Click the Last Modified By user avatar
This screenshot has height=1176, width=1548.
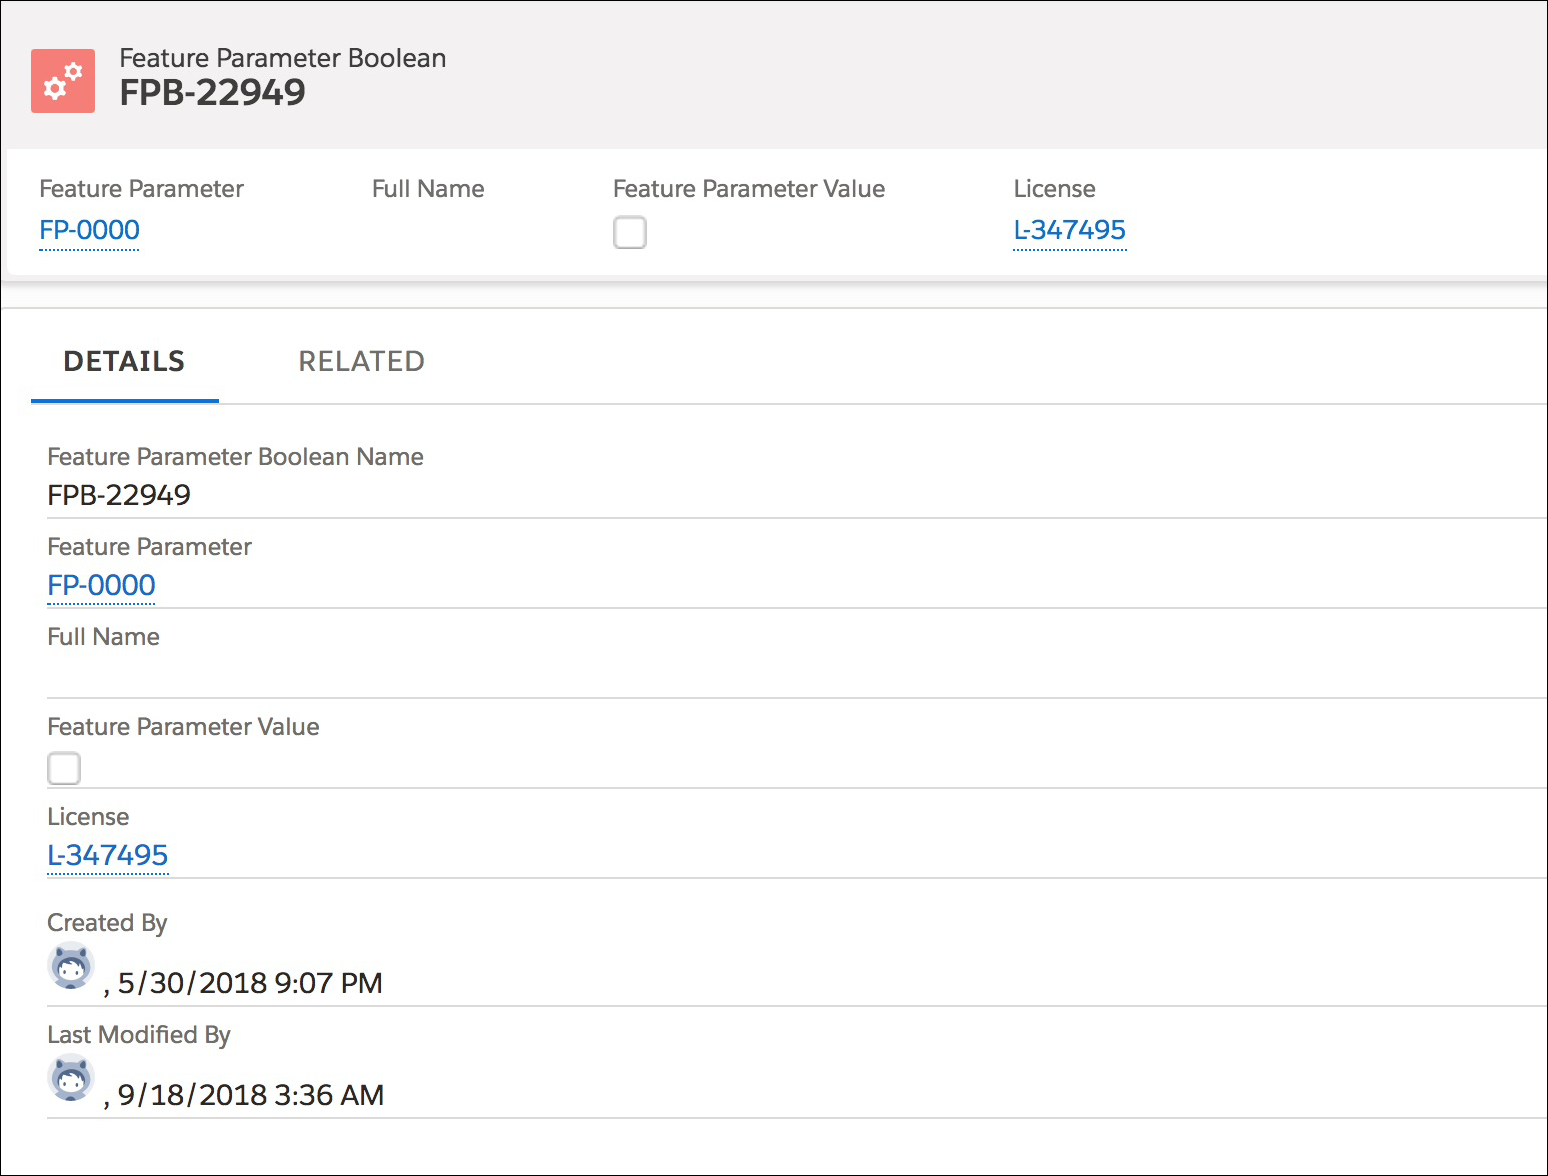71,1078
